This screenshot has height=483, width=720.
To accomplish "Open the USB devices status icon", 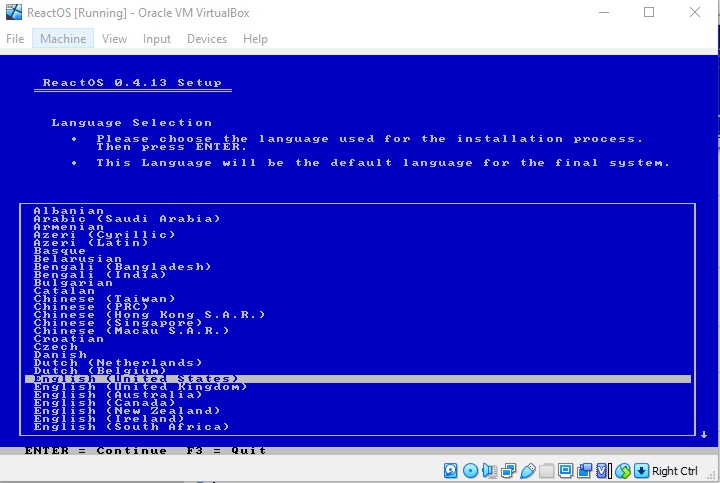I will pos(528,471).
